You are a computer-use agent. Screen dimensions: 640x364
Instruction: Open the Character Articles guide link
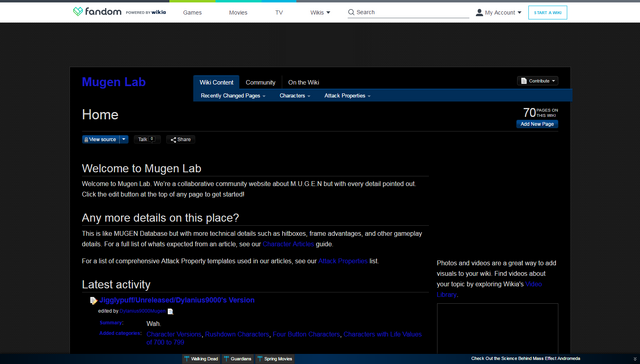pyautogui.click(x=288, y=244)
